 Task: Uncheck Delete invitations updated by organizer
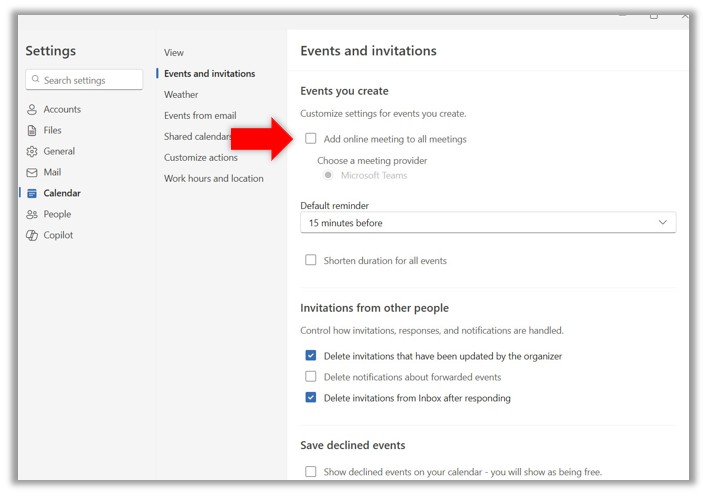point(311,356)
